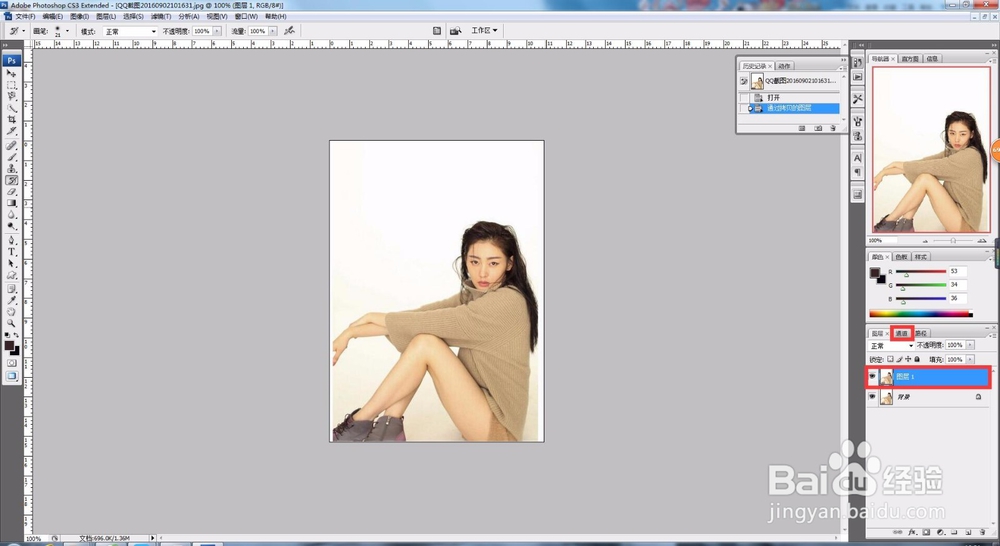Open the 文件(F) menu

click(x=25, y=16)
